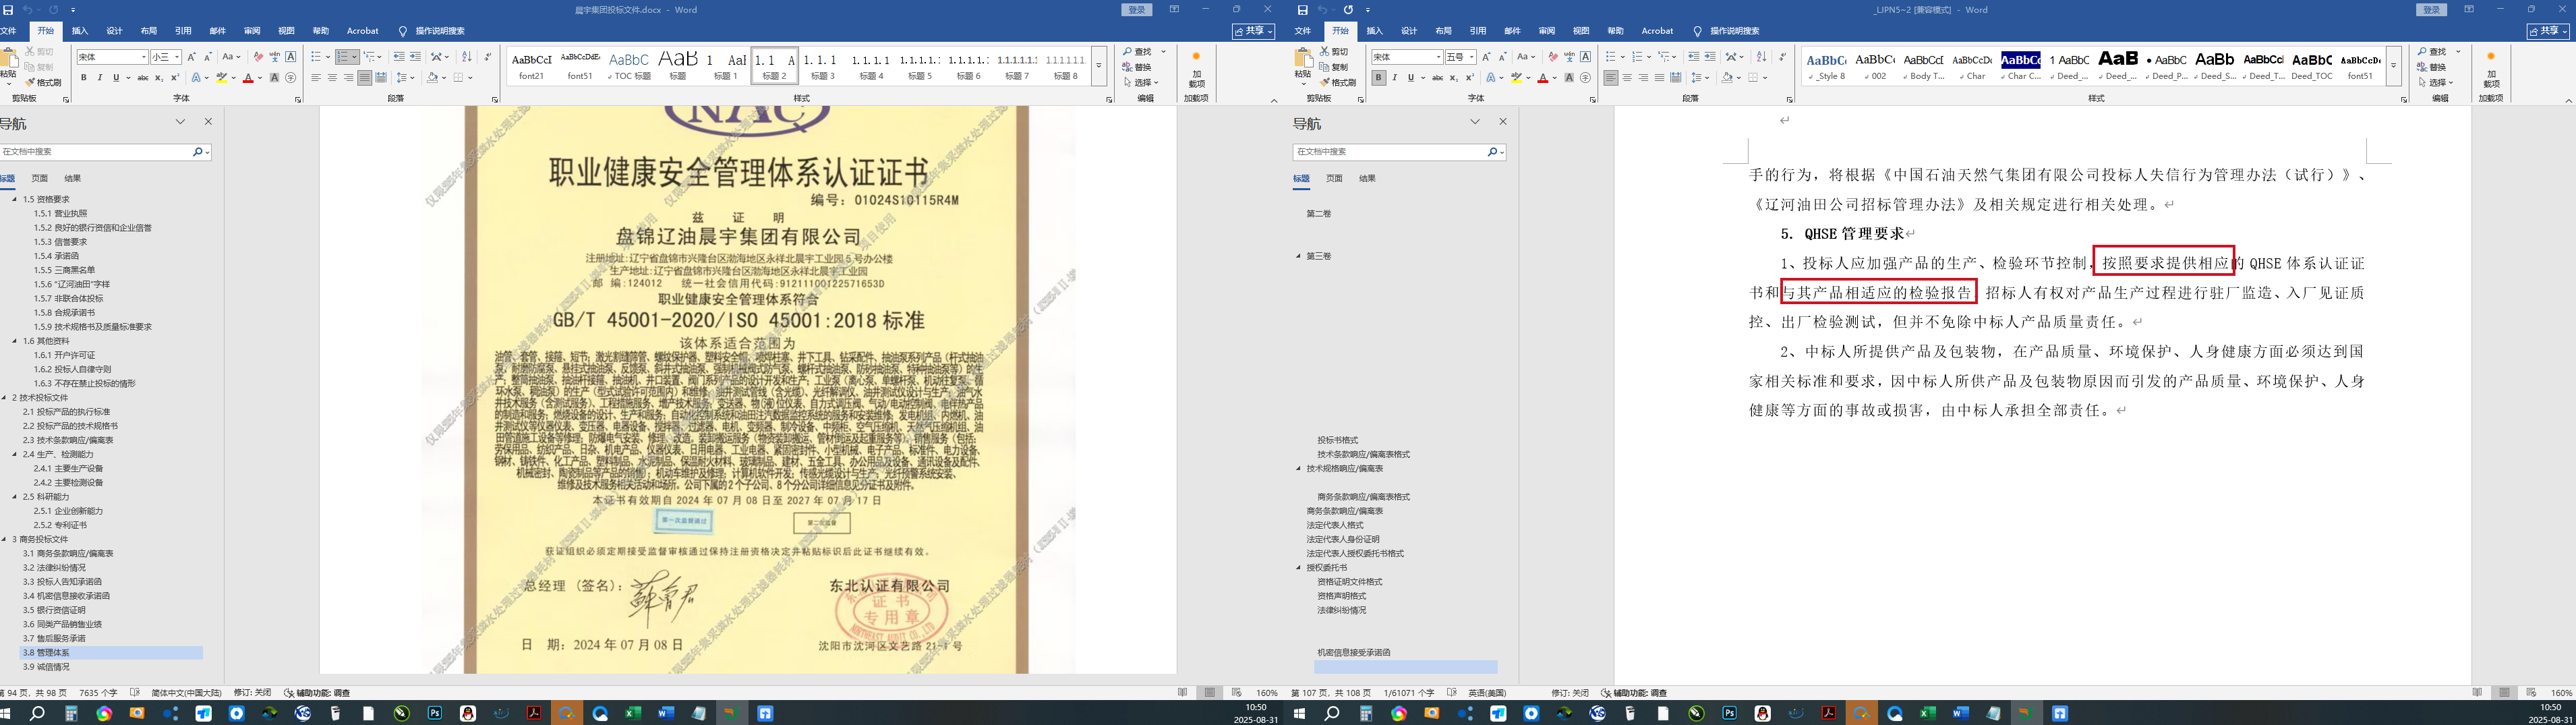Open 审阅 tab in 晨宇集团投标文件 window
The image size is (2576, 725).
(x=252, y=31)
